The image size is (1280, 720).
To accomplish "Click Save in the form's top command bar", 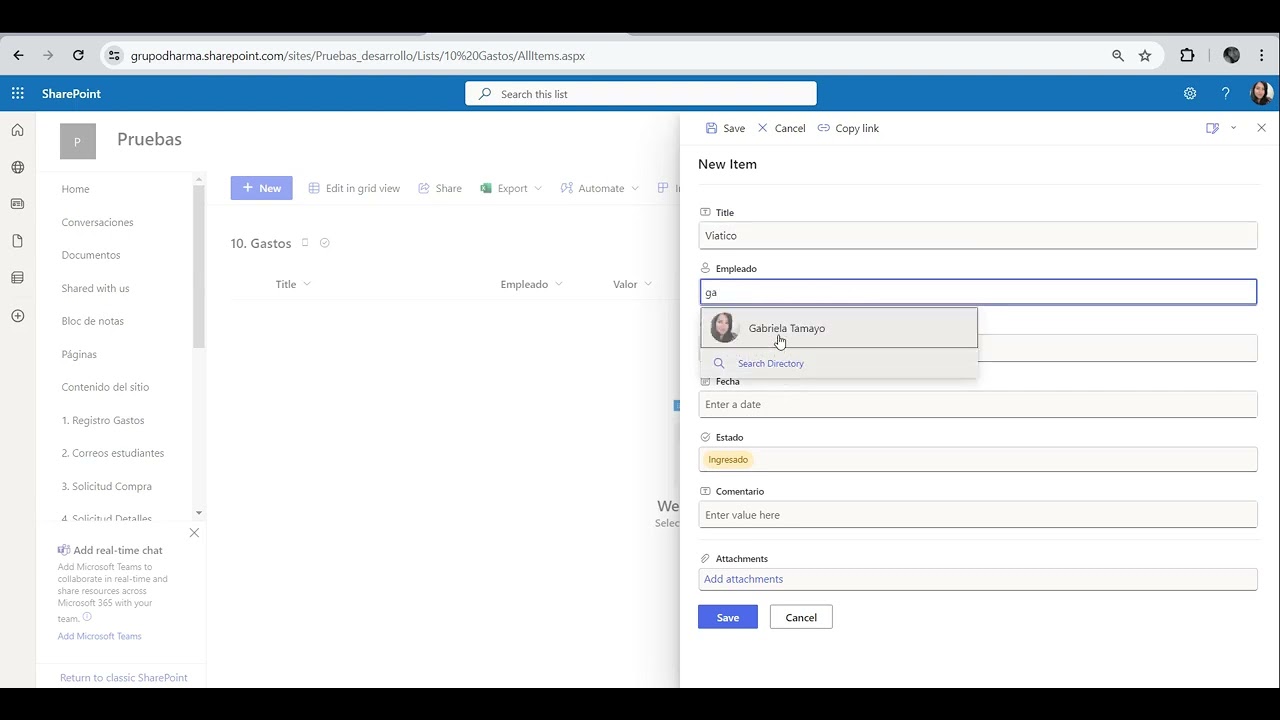I will (x=725, y=128).
